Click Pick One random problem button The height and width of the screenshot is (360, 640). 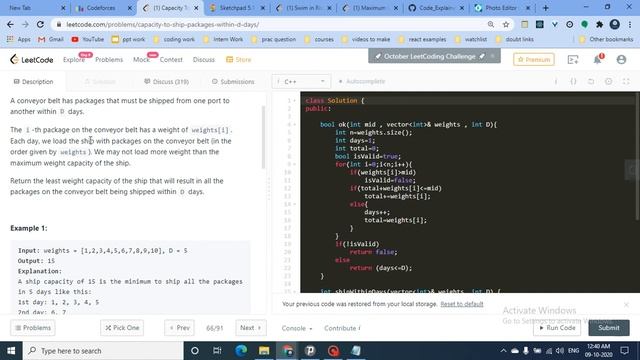pos(122,328)
